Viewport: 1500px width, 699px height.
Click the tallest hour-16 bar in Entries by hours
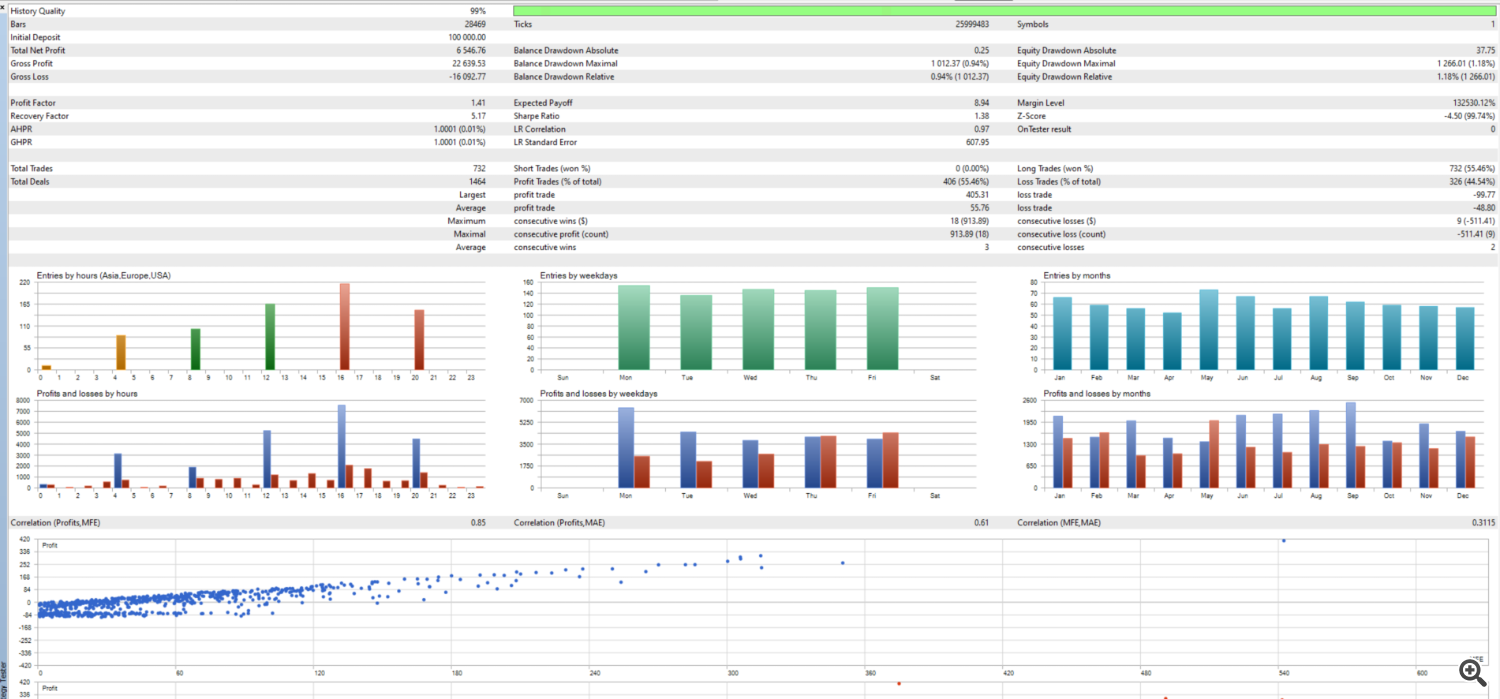point(345,326)
